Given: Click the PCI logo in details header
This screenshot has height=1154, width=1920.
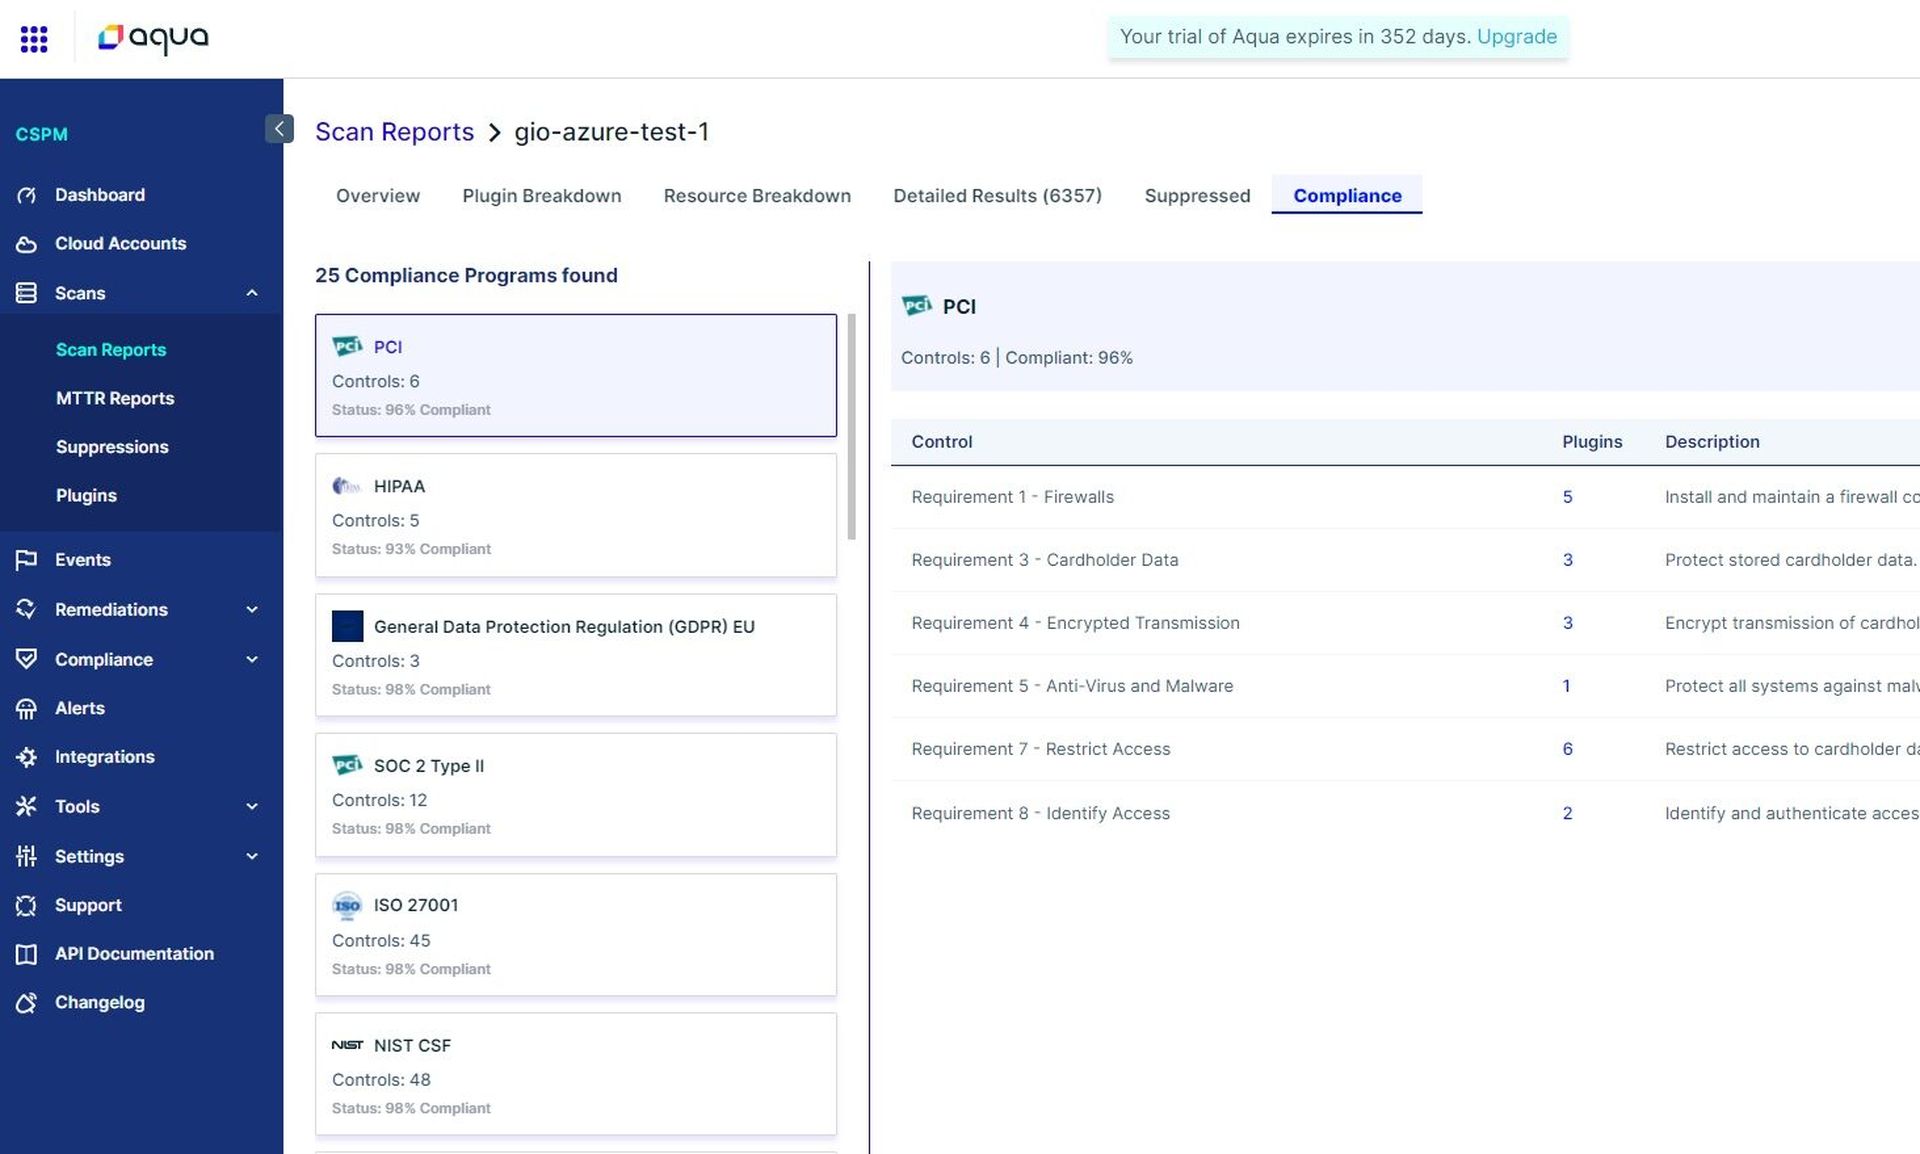Looking at the screenshot, I should (x=917, y=305).
